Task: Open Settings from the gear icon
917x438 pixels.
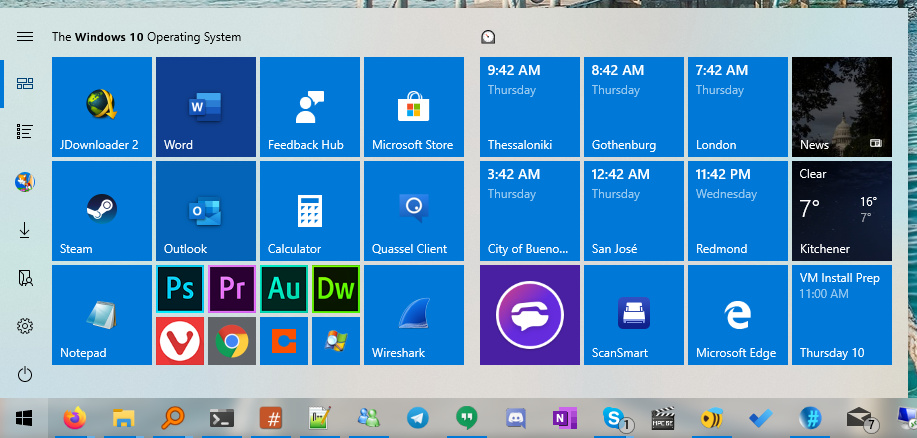Action: pyautogui.click(x=25, y=326)
